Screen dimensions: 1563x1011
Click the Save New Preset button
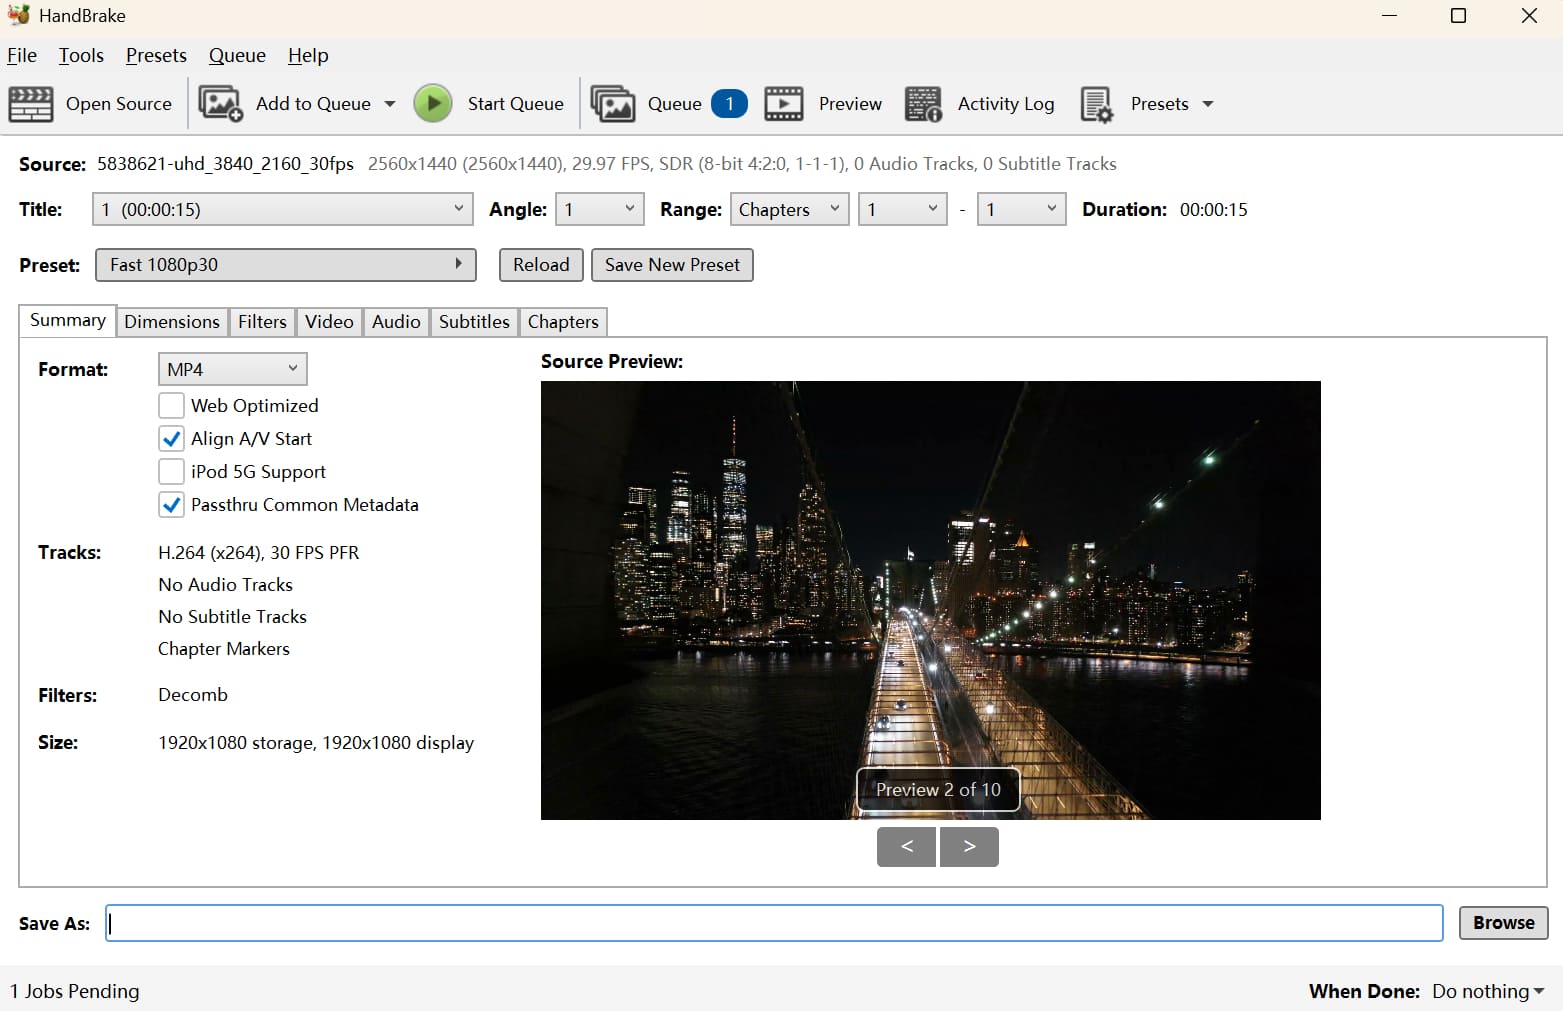[672, 265]
